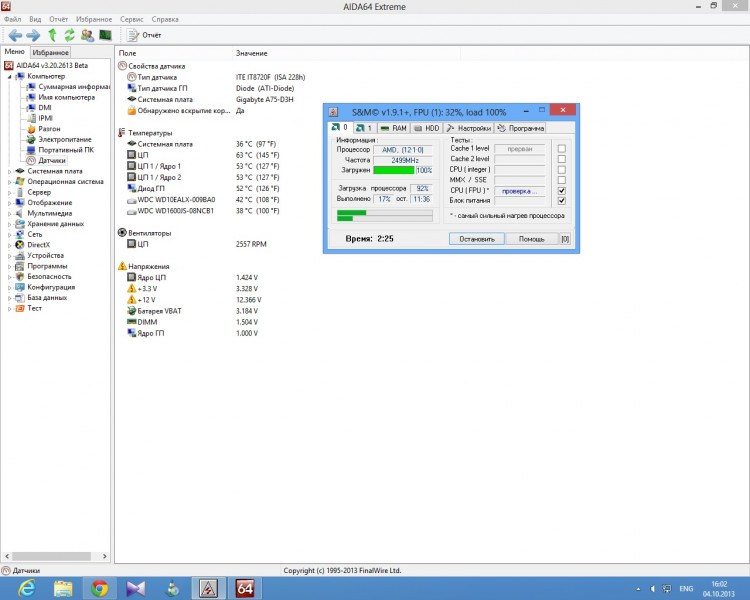Image resolution: width=750 pixels, height=600 pixels.
Task: Click the Refresh toolbar icon
Action: [x=70, y=35]
